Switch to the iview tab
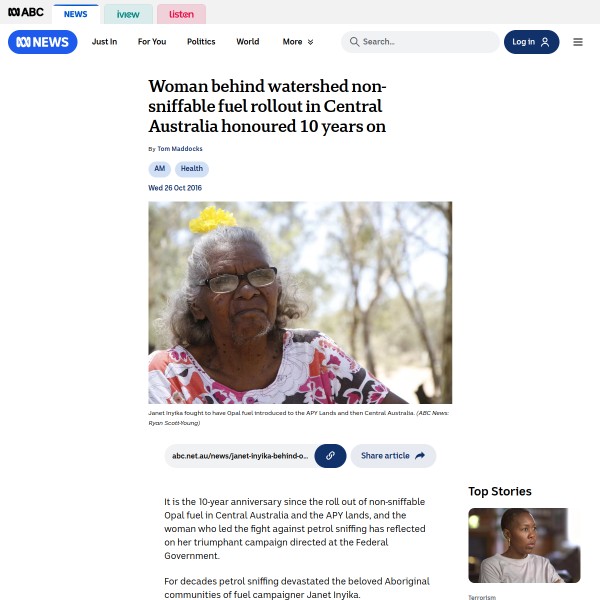Viewport: 600px width, 600px height. click(x=128, y=14)
